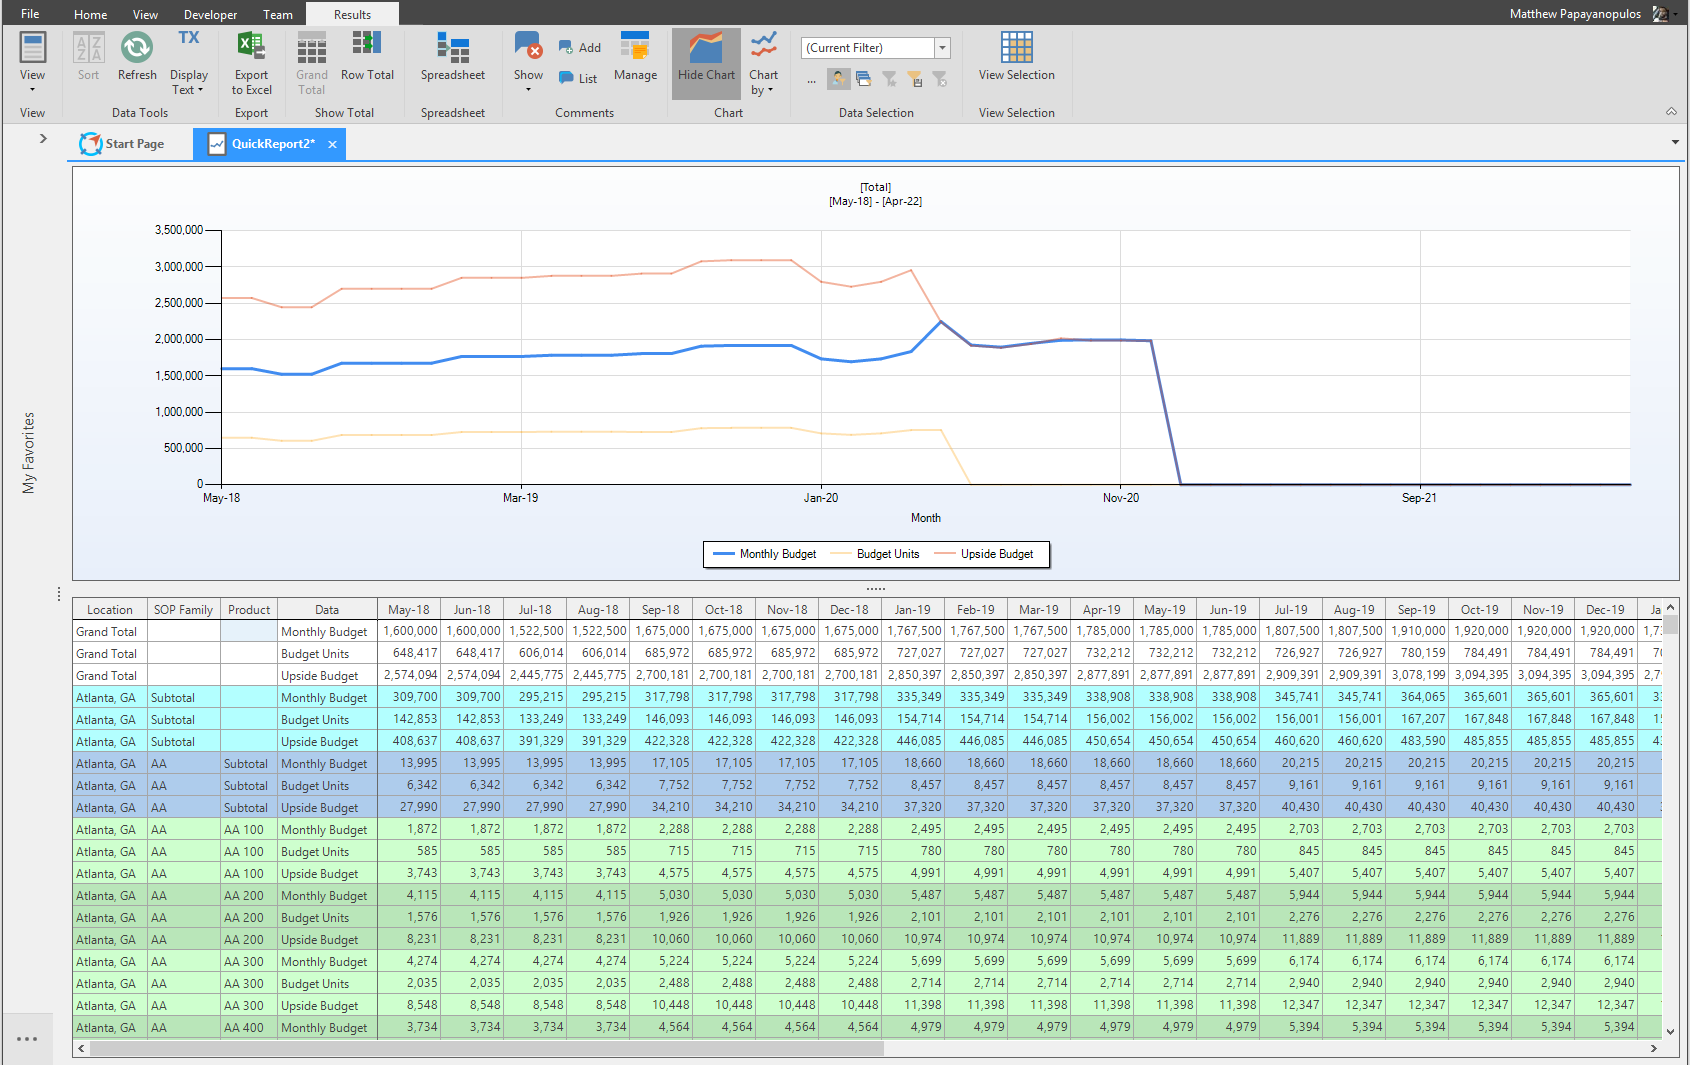Switch to the Developer ribbon tab
Image resolution: width=1690 pixels, height=1065 pixels.
210,14
